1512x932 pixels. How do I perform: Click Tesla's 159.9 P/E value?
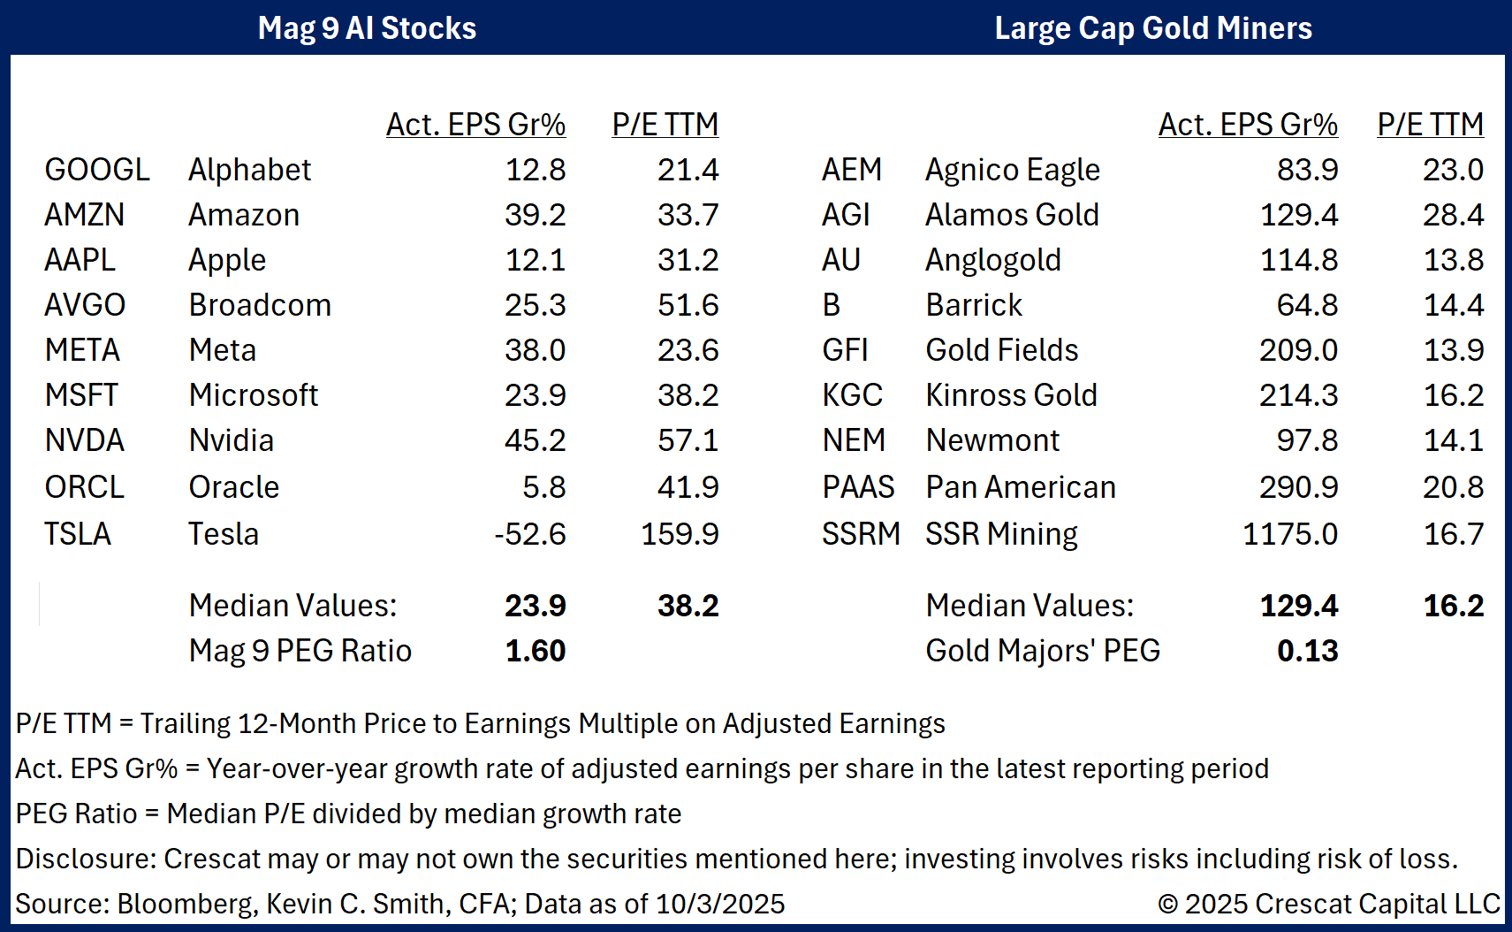click(x=680, y=534)
